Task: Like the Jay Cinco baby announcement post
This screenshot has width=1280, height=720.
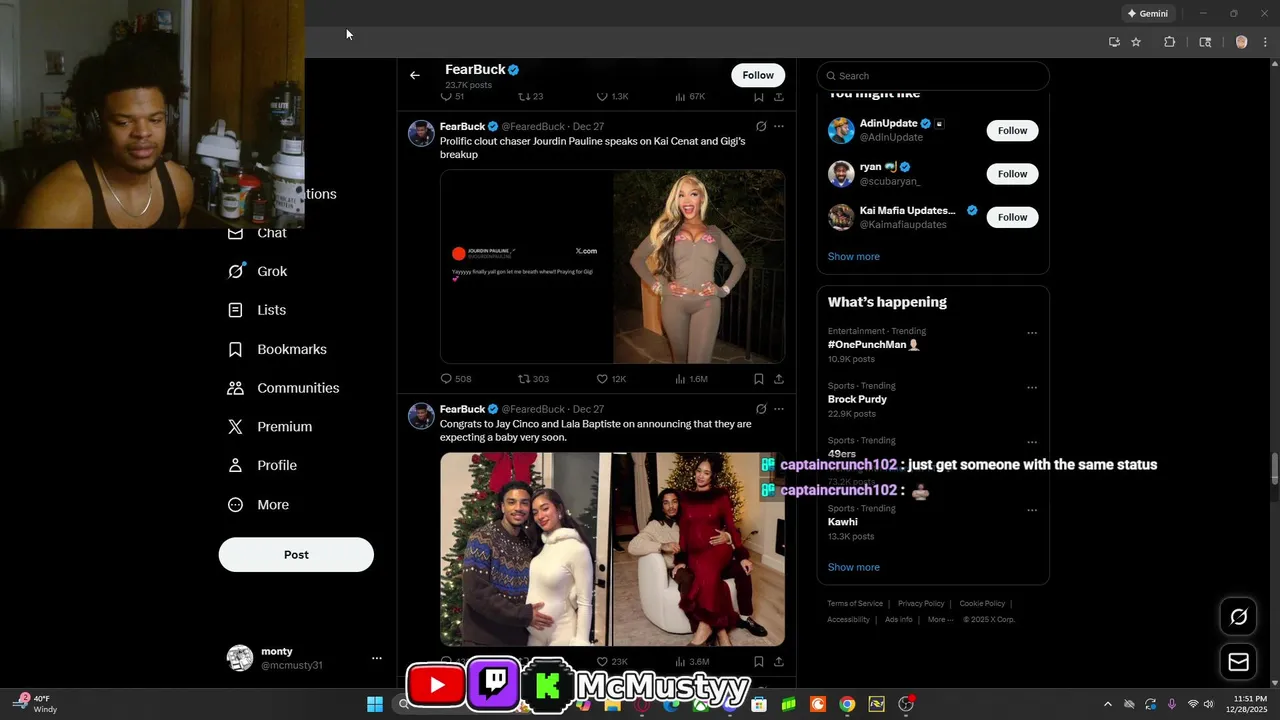Action: pyautogui.click(x=611, y=661)
